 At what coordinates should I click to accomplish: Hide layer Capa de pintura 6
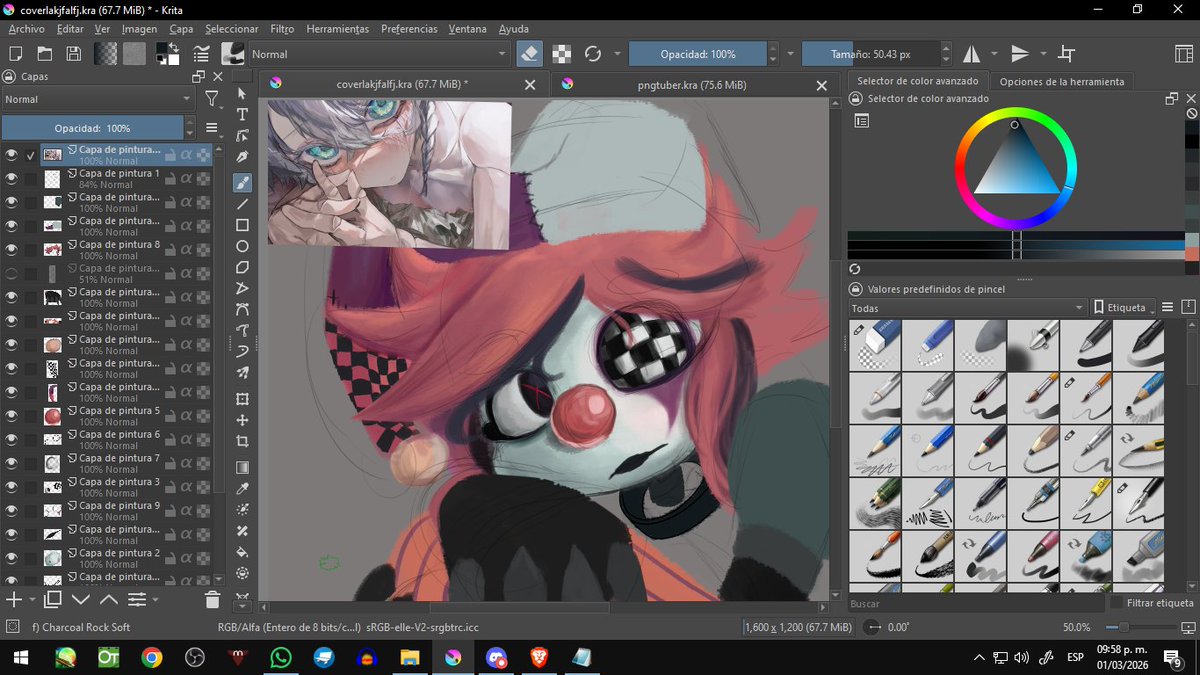click(11, 439)
